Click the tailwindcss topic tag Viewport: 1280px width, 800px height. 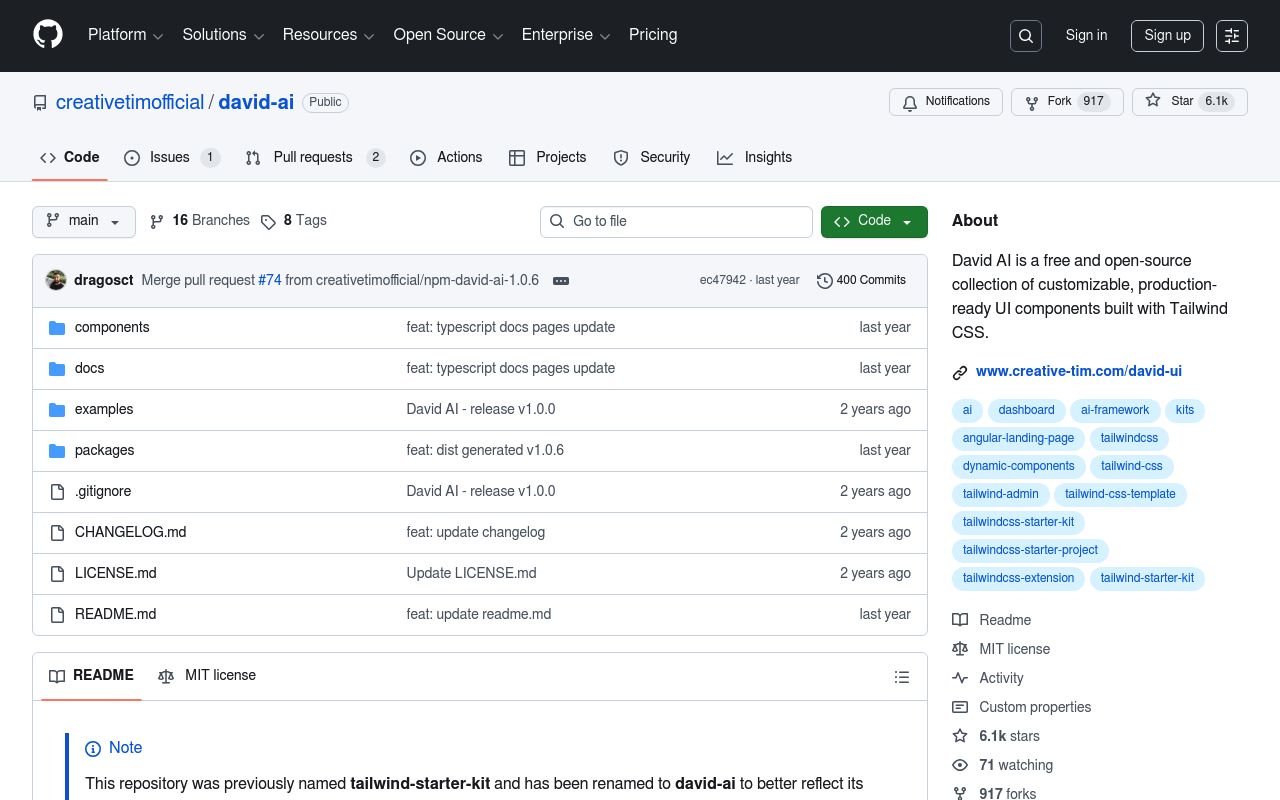tap(1129, 438)
